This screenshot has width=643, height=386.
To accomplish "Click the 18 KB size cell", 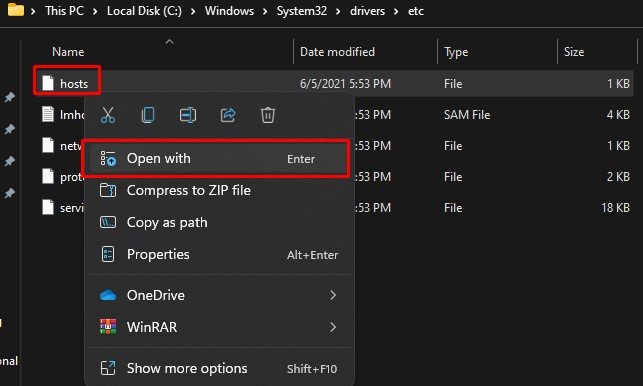I will [x=615, y=208].
